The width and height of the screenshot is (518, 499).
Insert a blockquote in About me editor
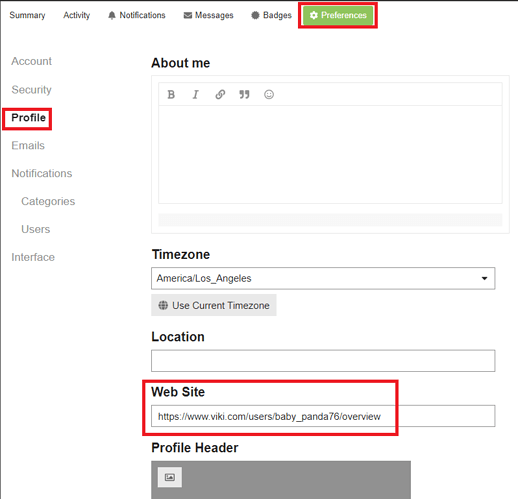pyautogui.click(x=244, y=95)
